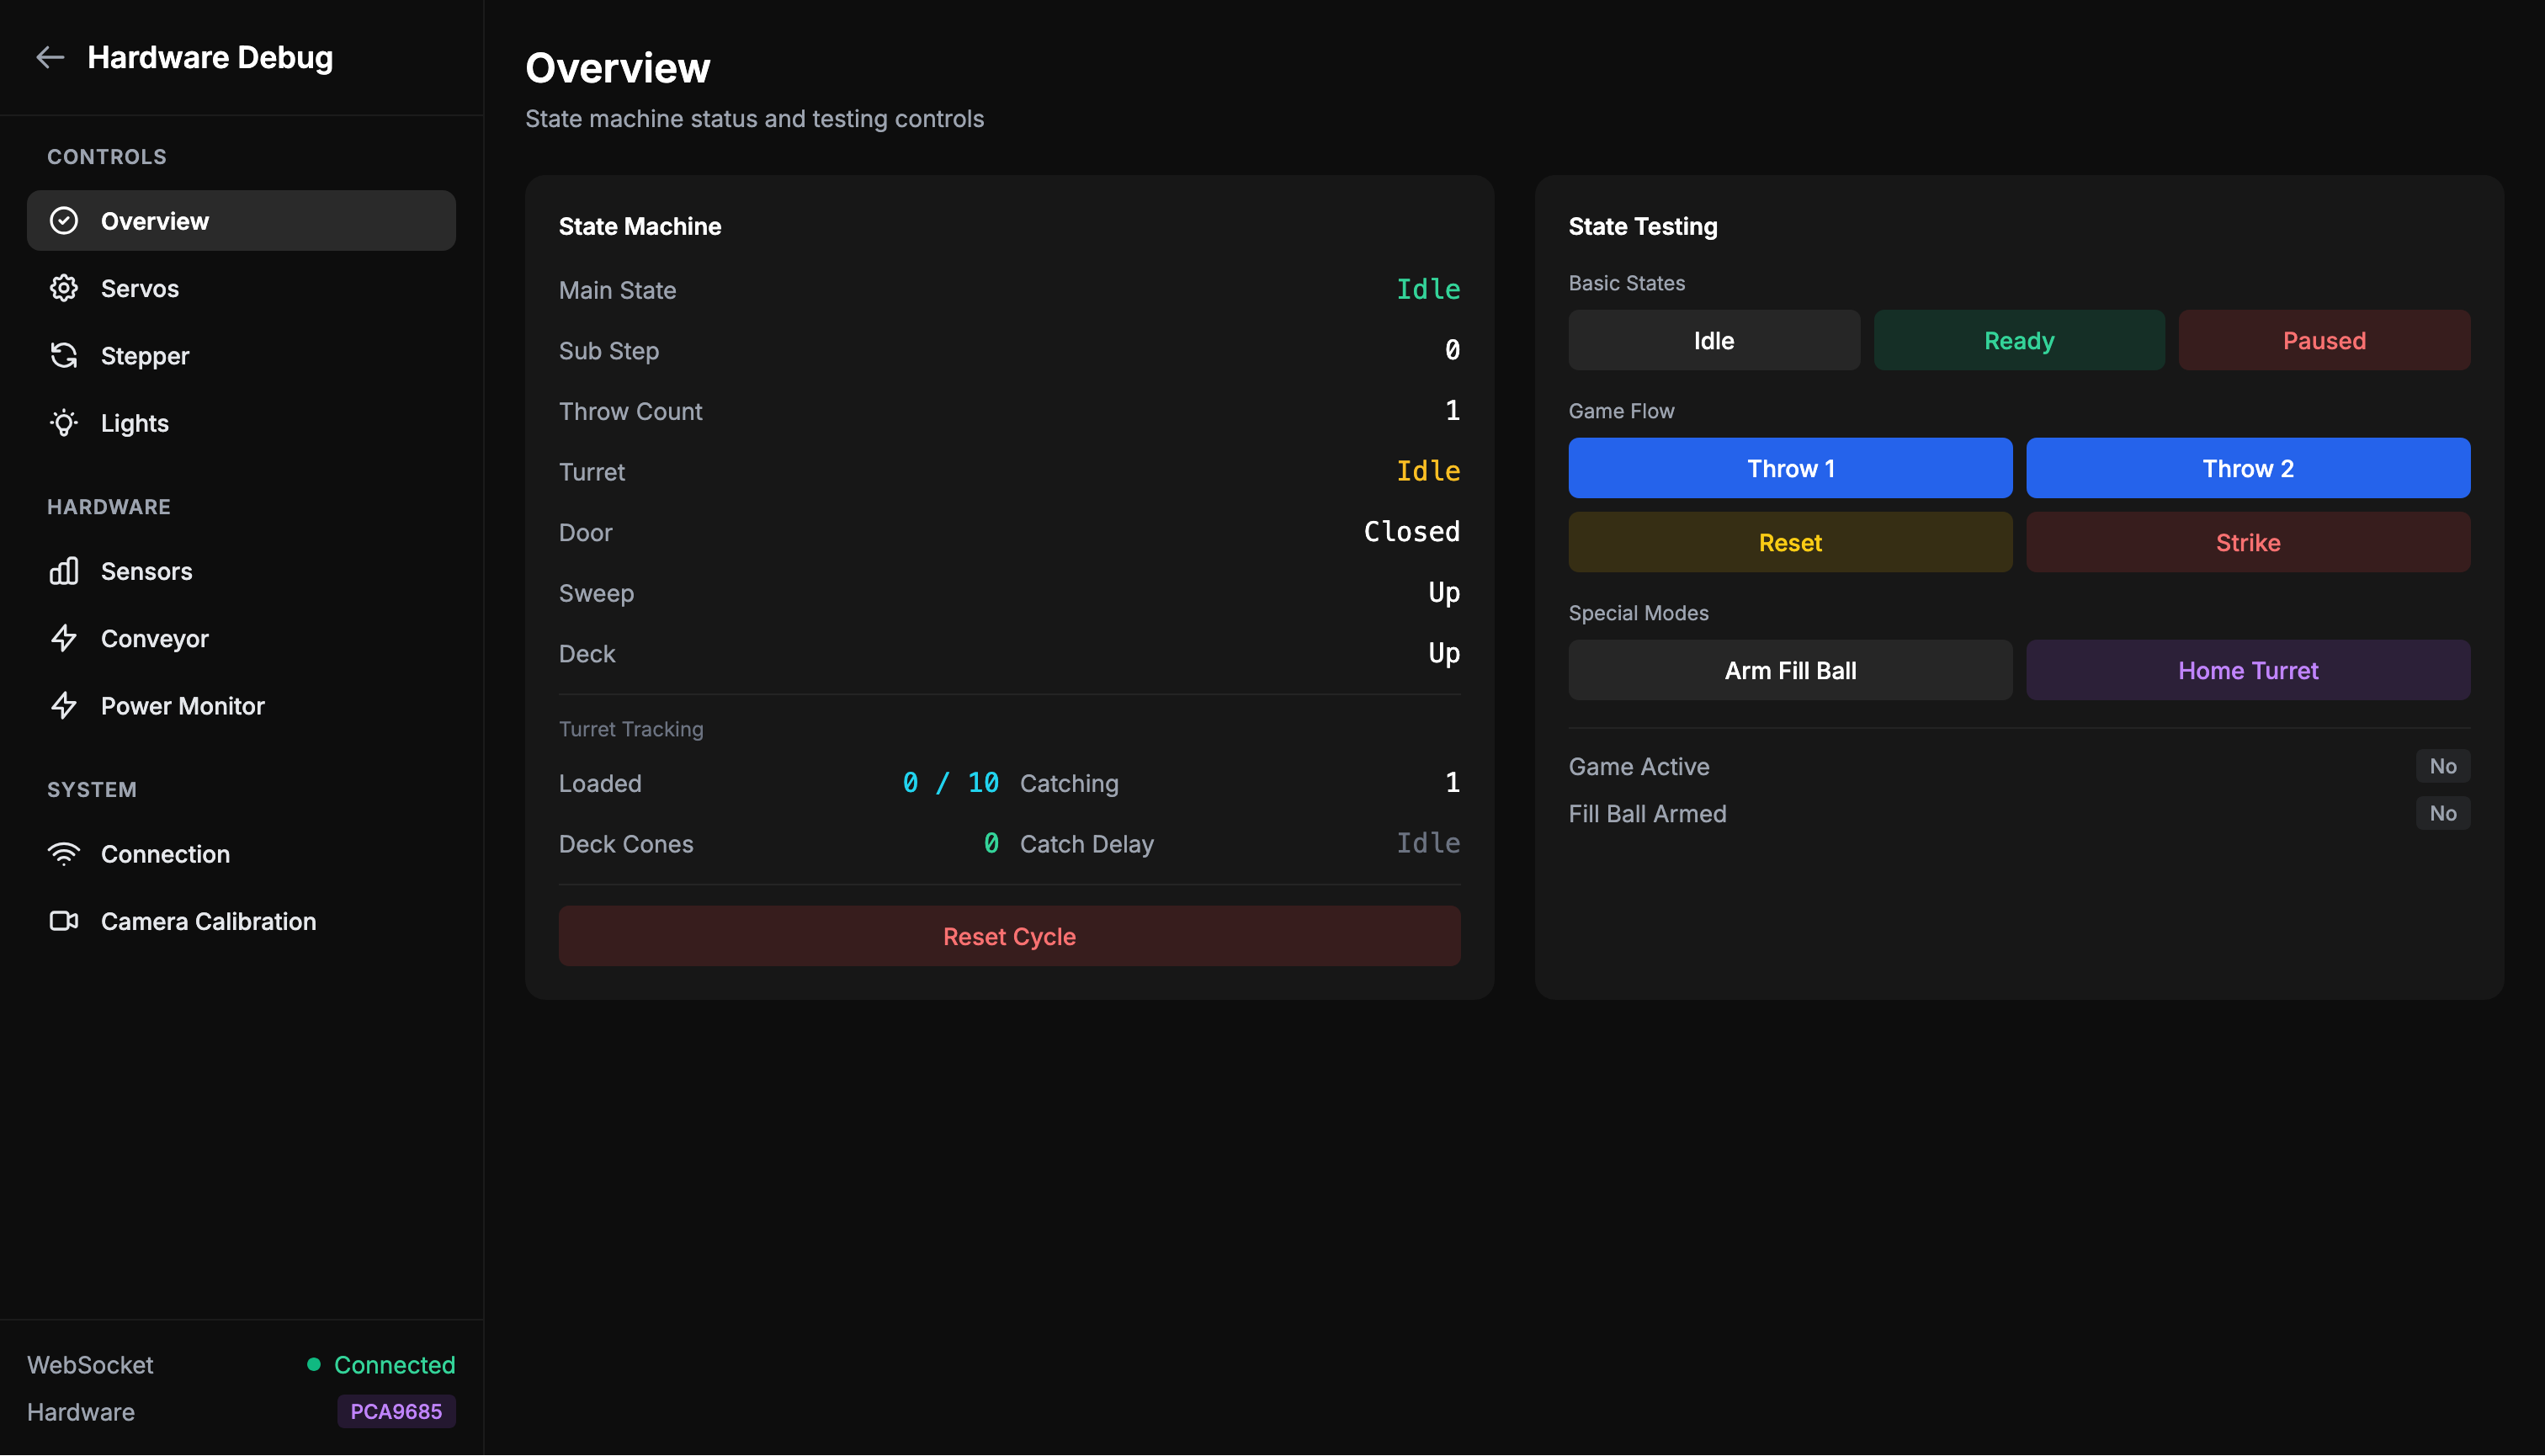
Task: Click the back arrow icon
Action: [50, 58]
